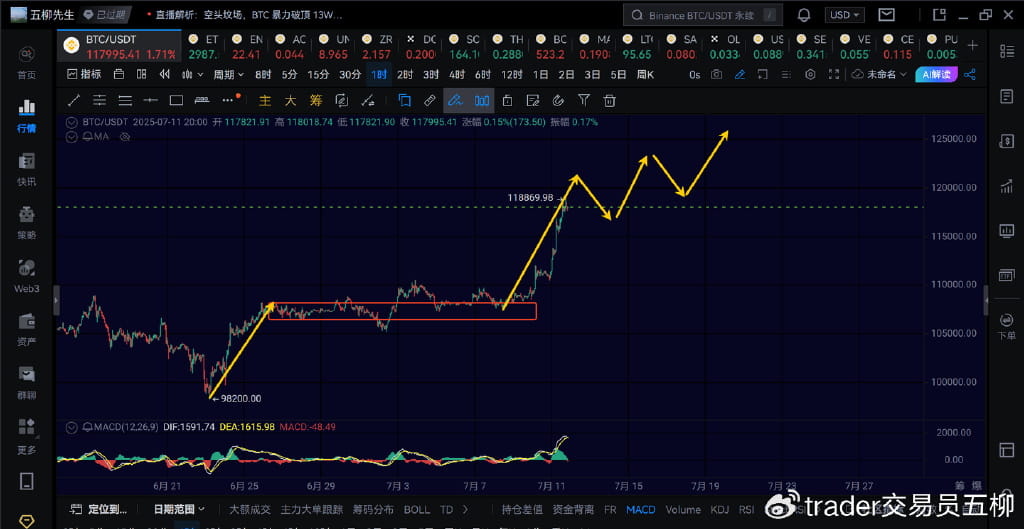Viewport: 1024px width, 529px height.
Task: Open 策略 strategy in sidebar
Action: pos(27,223)
